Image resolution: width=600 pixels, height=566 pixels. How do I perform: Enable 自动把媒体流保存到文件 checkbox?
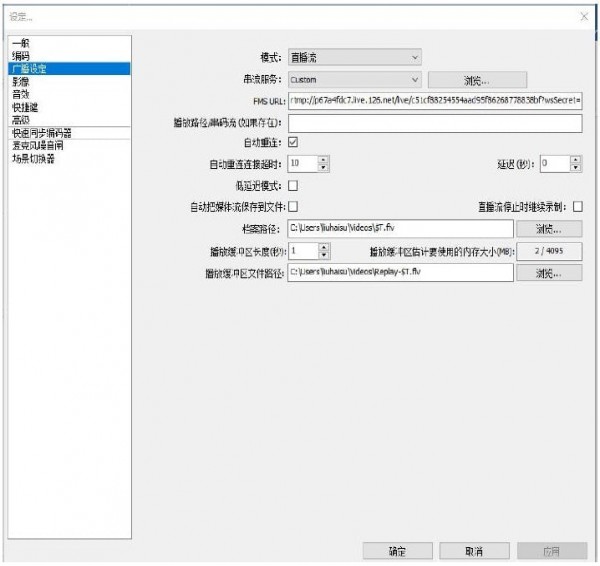(x=293, y=207)
